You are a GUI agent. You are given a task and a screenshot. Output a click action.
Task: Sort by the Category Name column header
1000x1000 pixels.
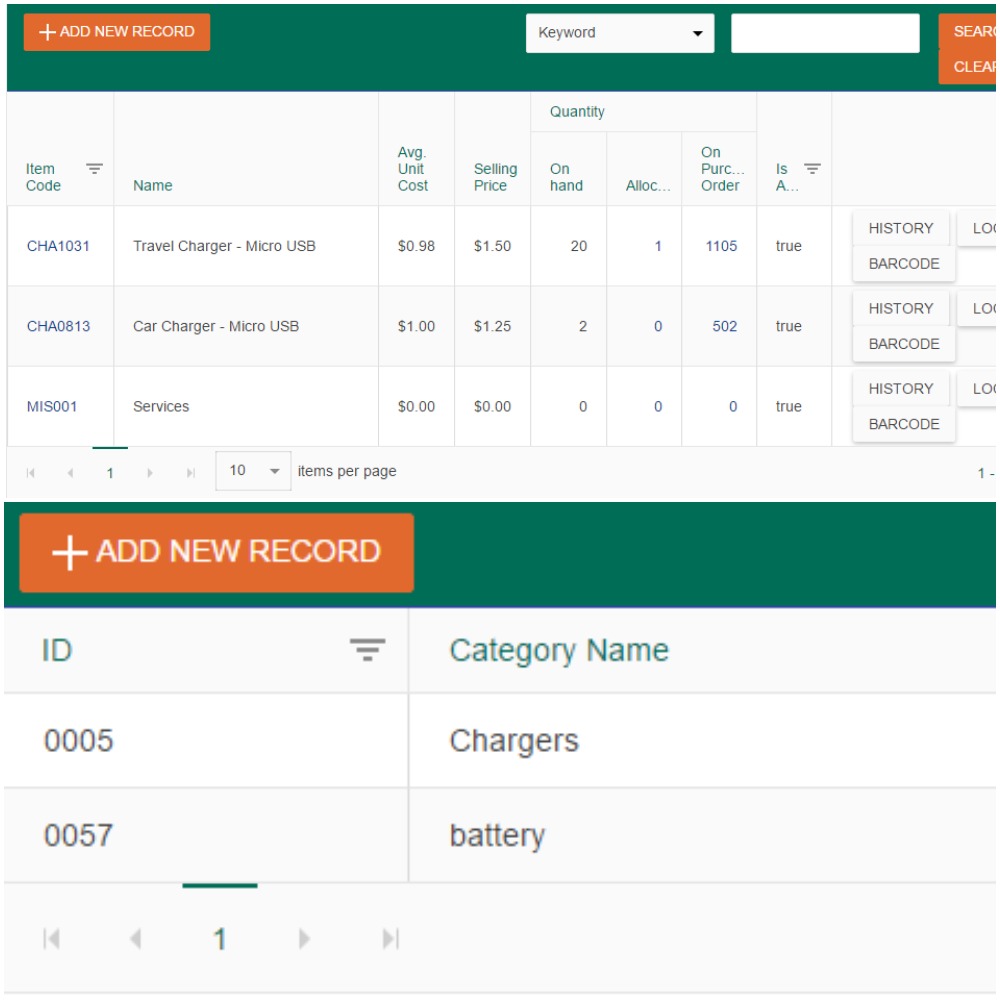559,651
